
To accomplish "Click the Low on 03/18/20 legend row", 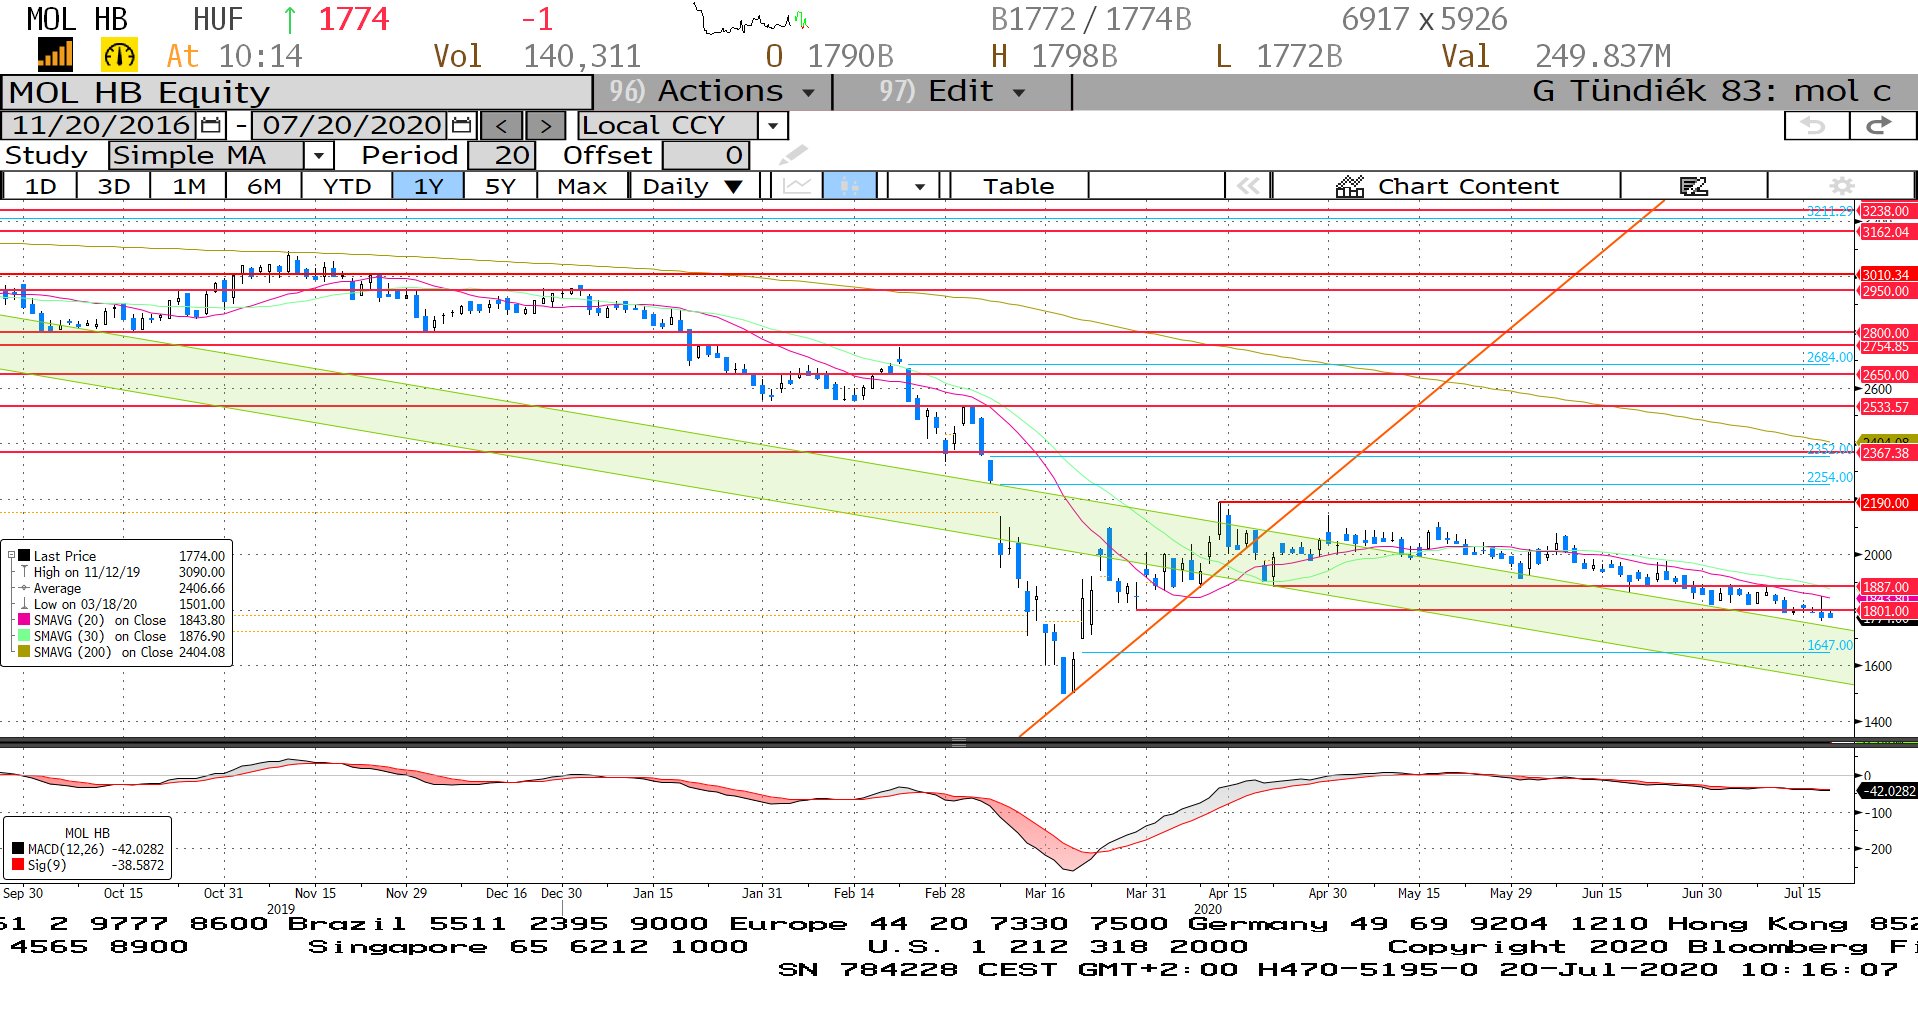I will [x=121, y=604].
